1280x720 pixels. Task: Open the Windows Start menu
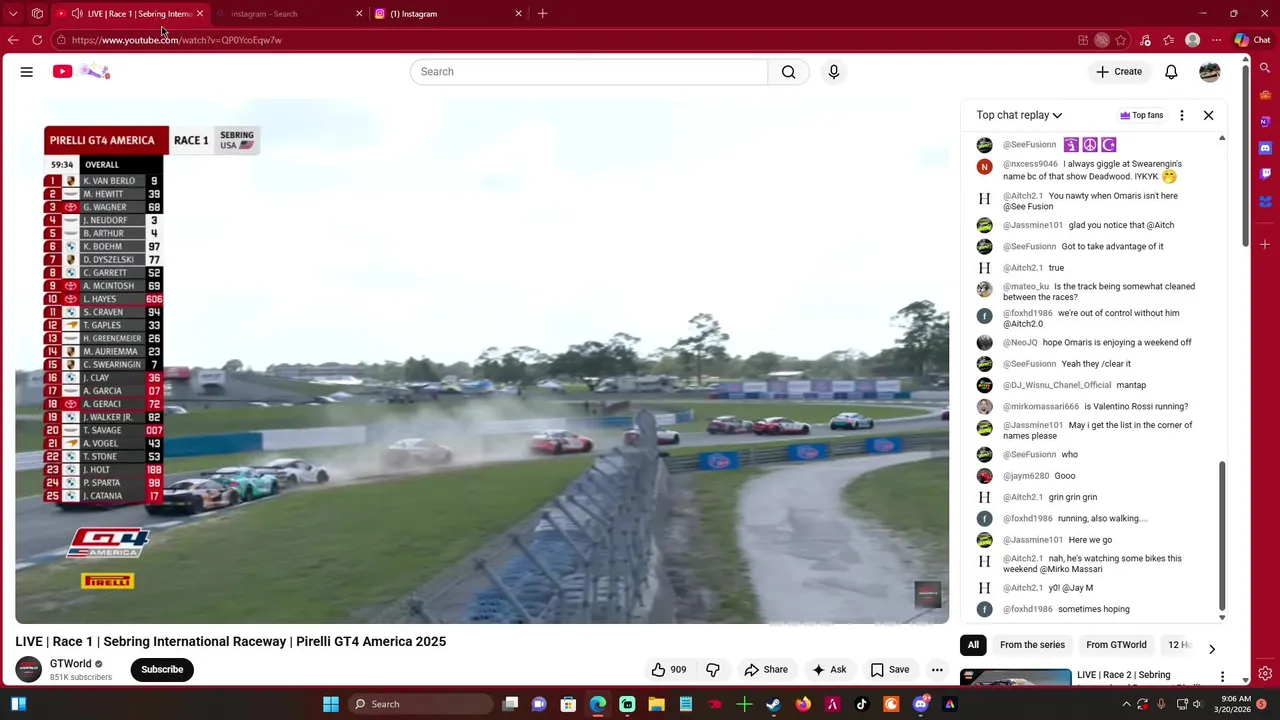tap(331, 704)
